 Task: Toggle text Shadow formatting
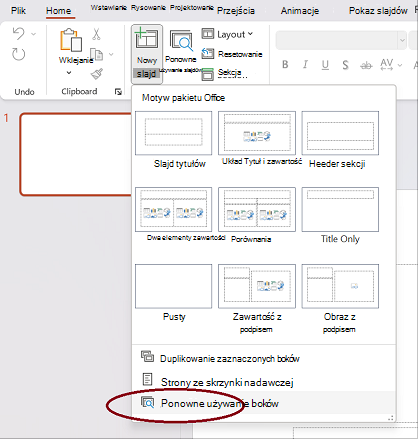point(345,65)
